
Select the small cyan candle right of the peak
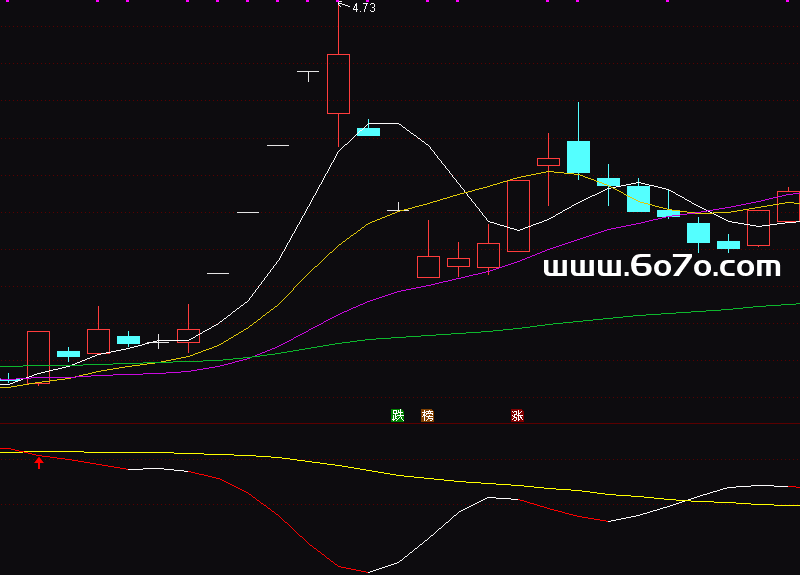click(x=368, y=131)
